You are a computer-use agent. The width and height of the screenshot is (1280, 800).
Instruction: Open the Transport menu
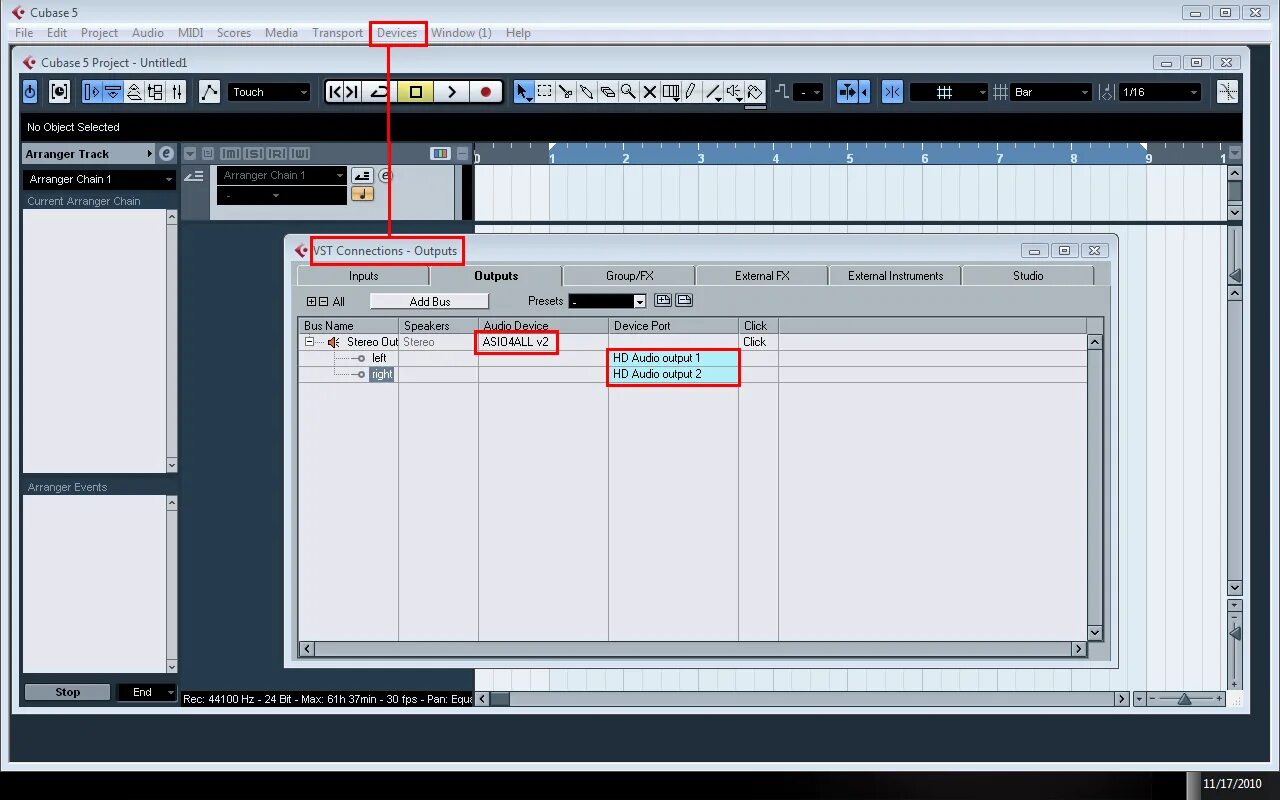337,33
